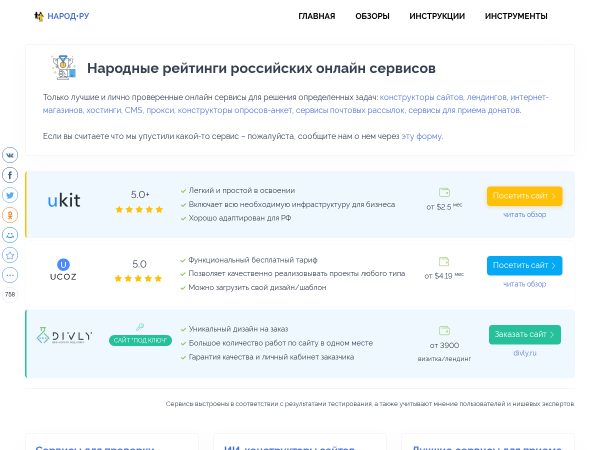The height and width of the screenshot is (450, 600).
Task: Click the trophy rating icon beside heading
Action: point(64,68)
